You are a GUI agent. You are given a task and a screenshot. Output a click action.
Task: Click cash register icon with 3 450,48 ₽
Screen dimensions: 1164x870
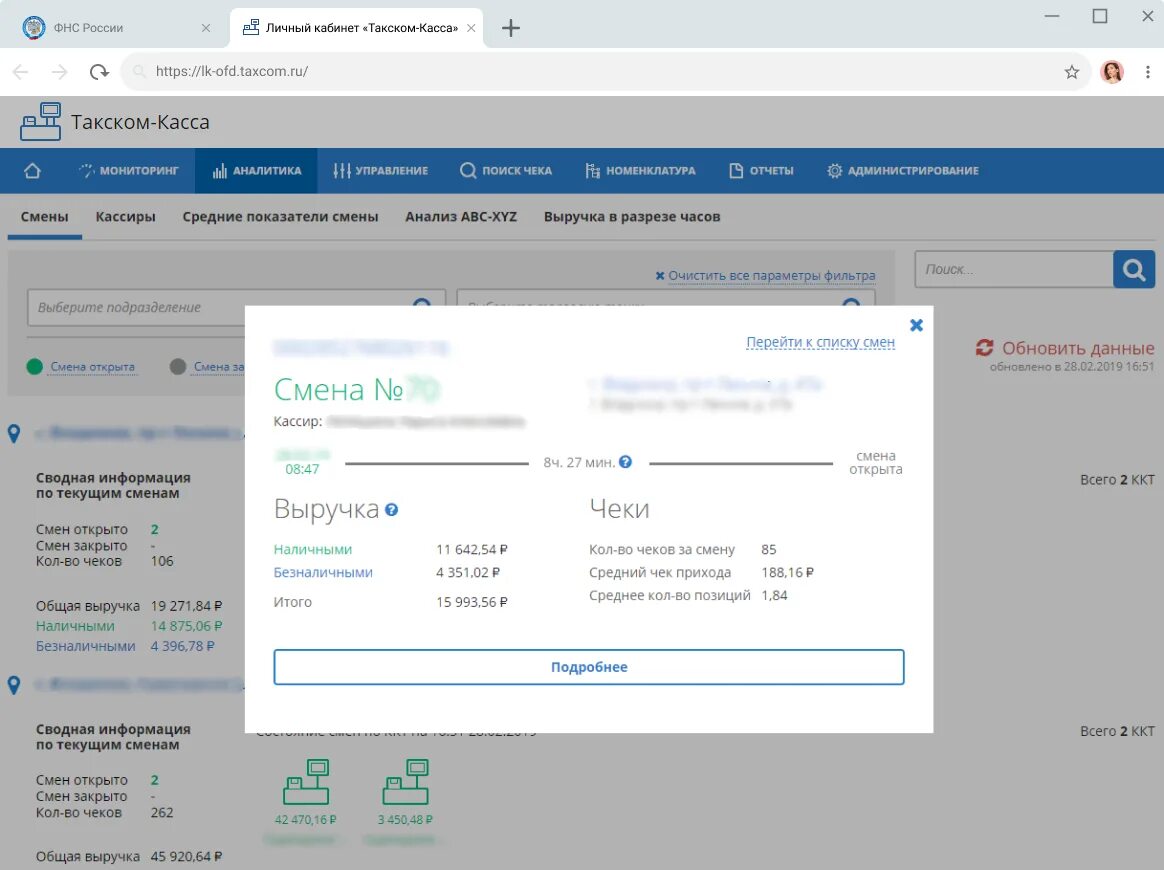(x=405, y=782)
